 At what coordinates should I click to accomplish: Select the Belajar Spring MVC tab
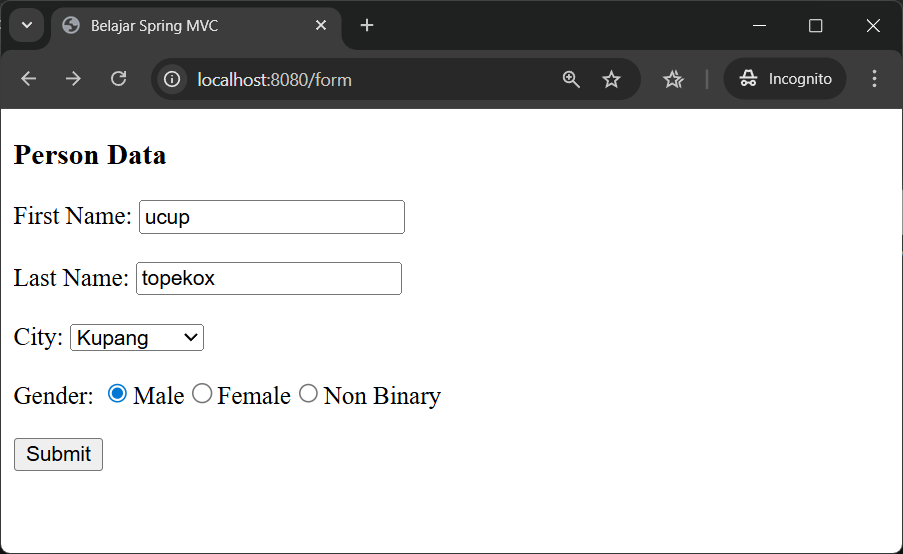pos(196,26)
